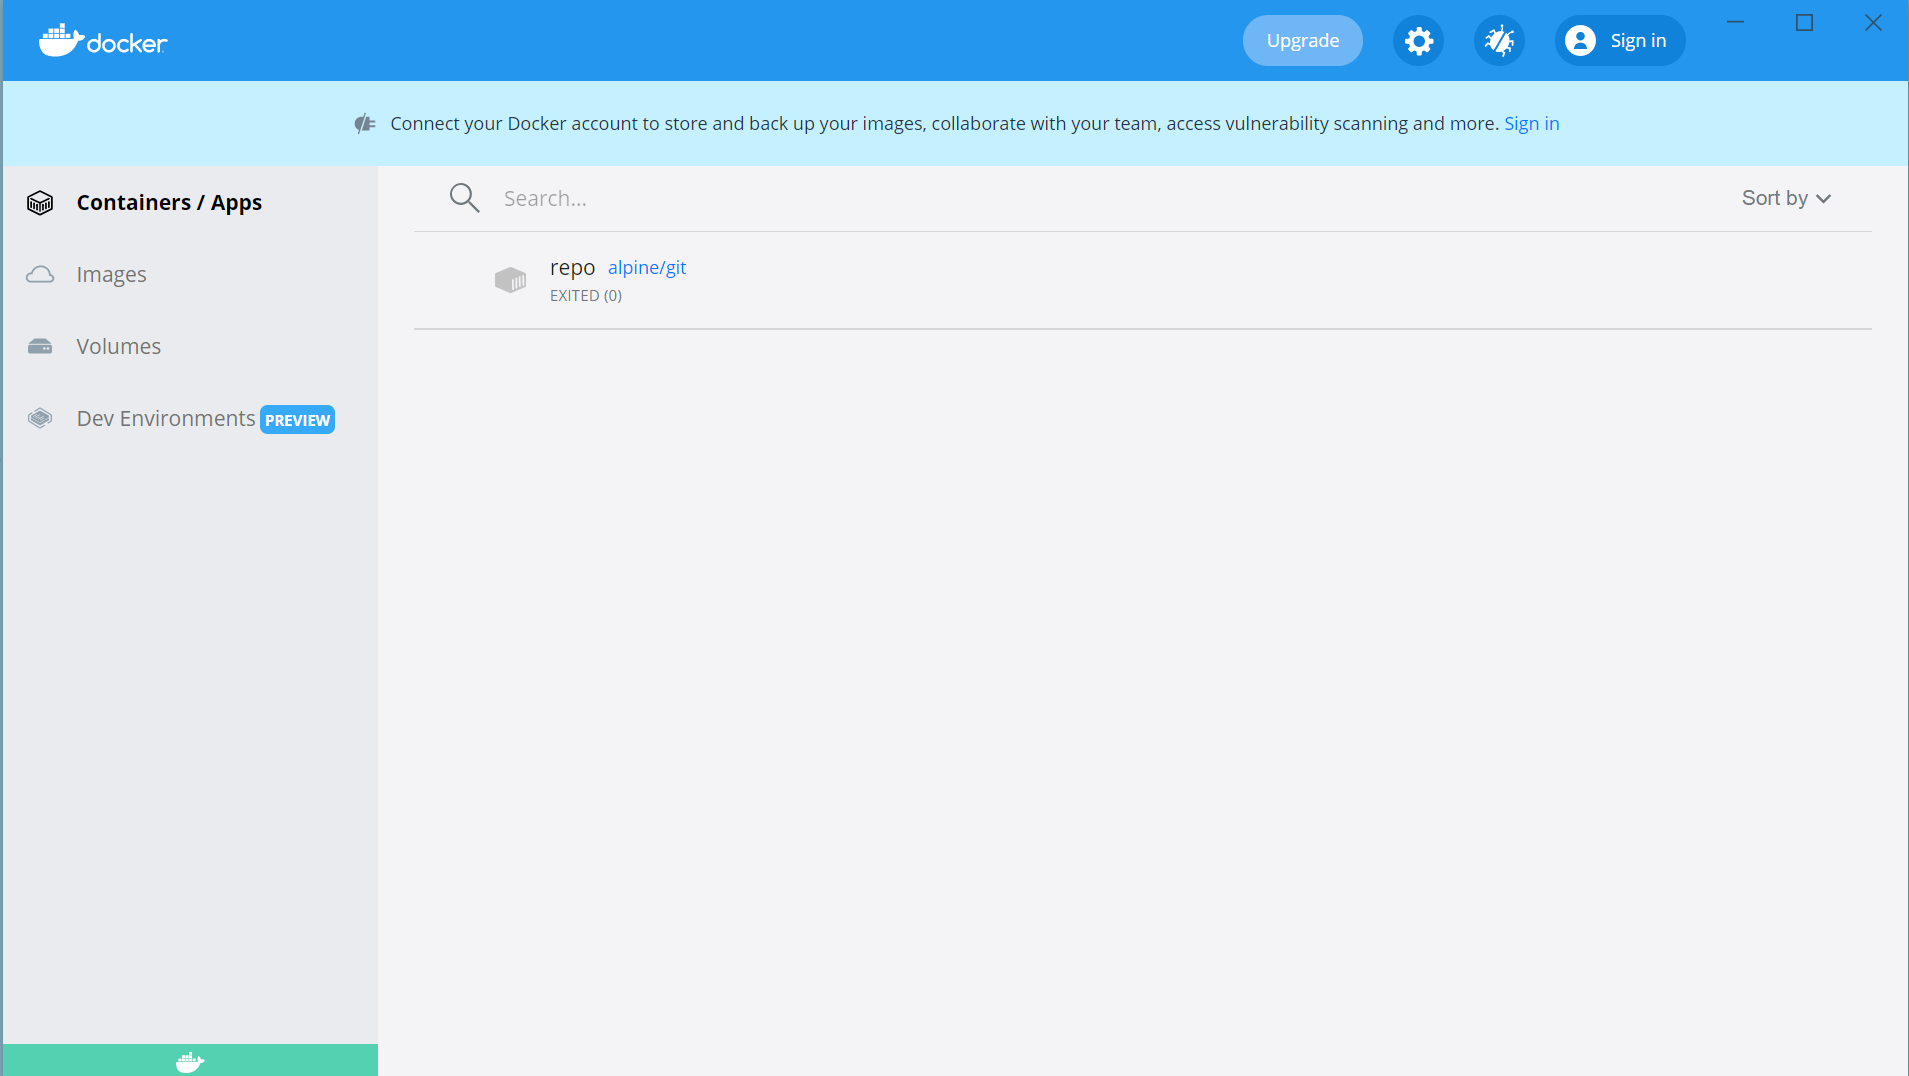This screenshot has height=1076, width=1909.
Task: Close the Docker Desktop window
Action: (x=1873, y=22)
